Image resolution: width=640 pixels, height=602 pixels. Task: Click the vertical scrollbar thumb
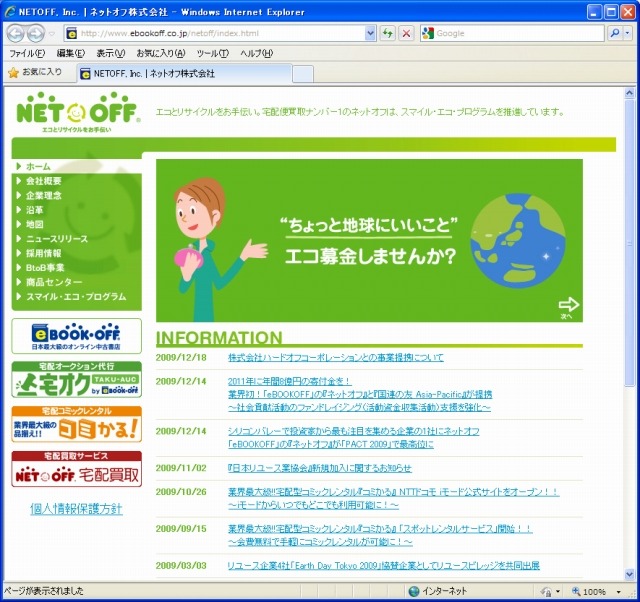629,243
